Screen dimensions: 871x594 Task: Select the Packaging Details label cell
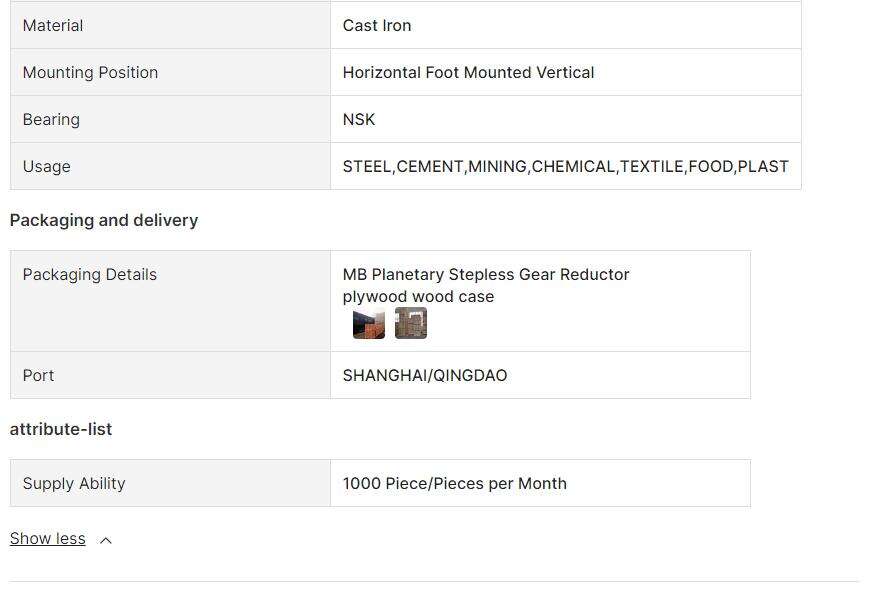pos(171,301)
